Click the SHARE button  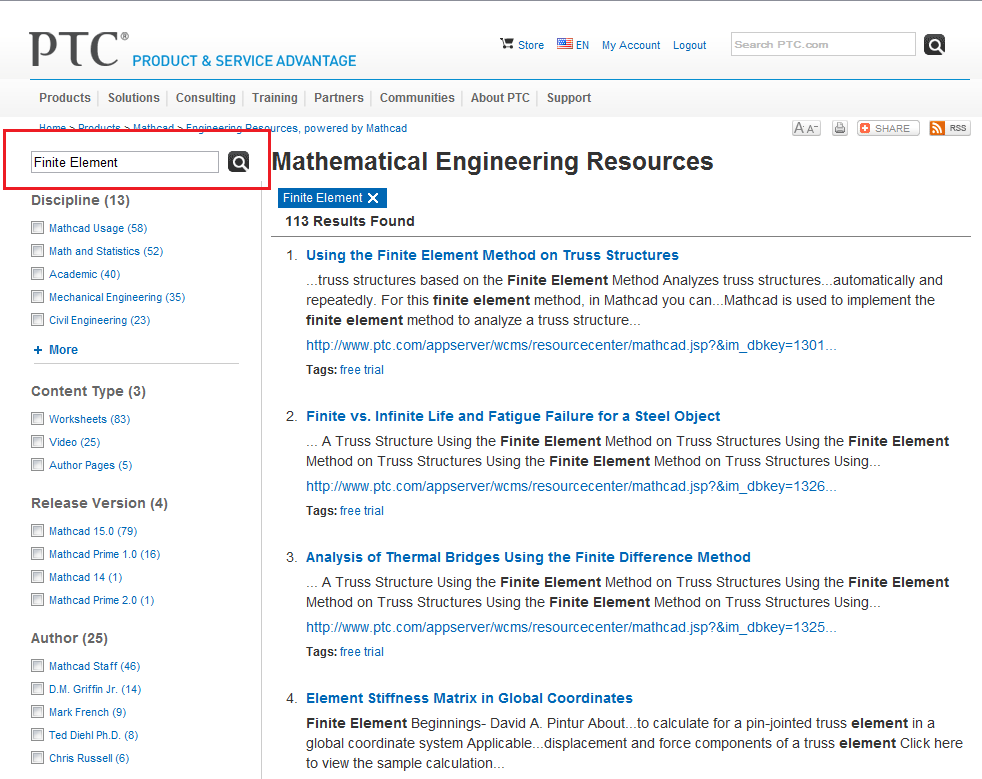click(x=887, y=128)
